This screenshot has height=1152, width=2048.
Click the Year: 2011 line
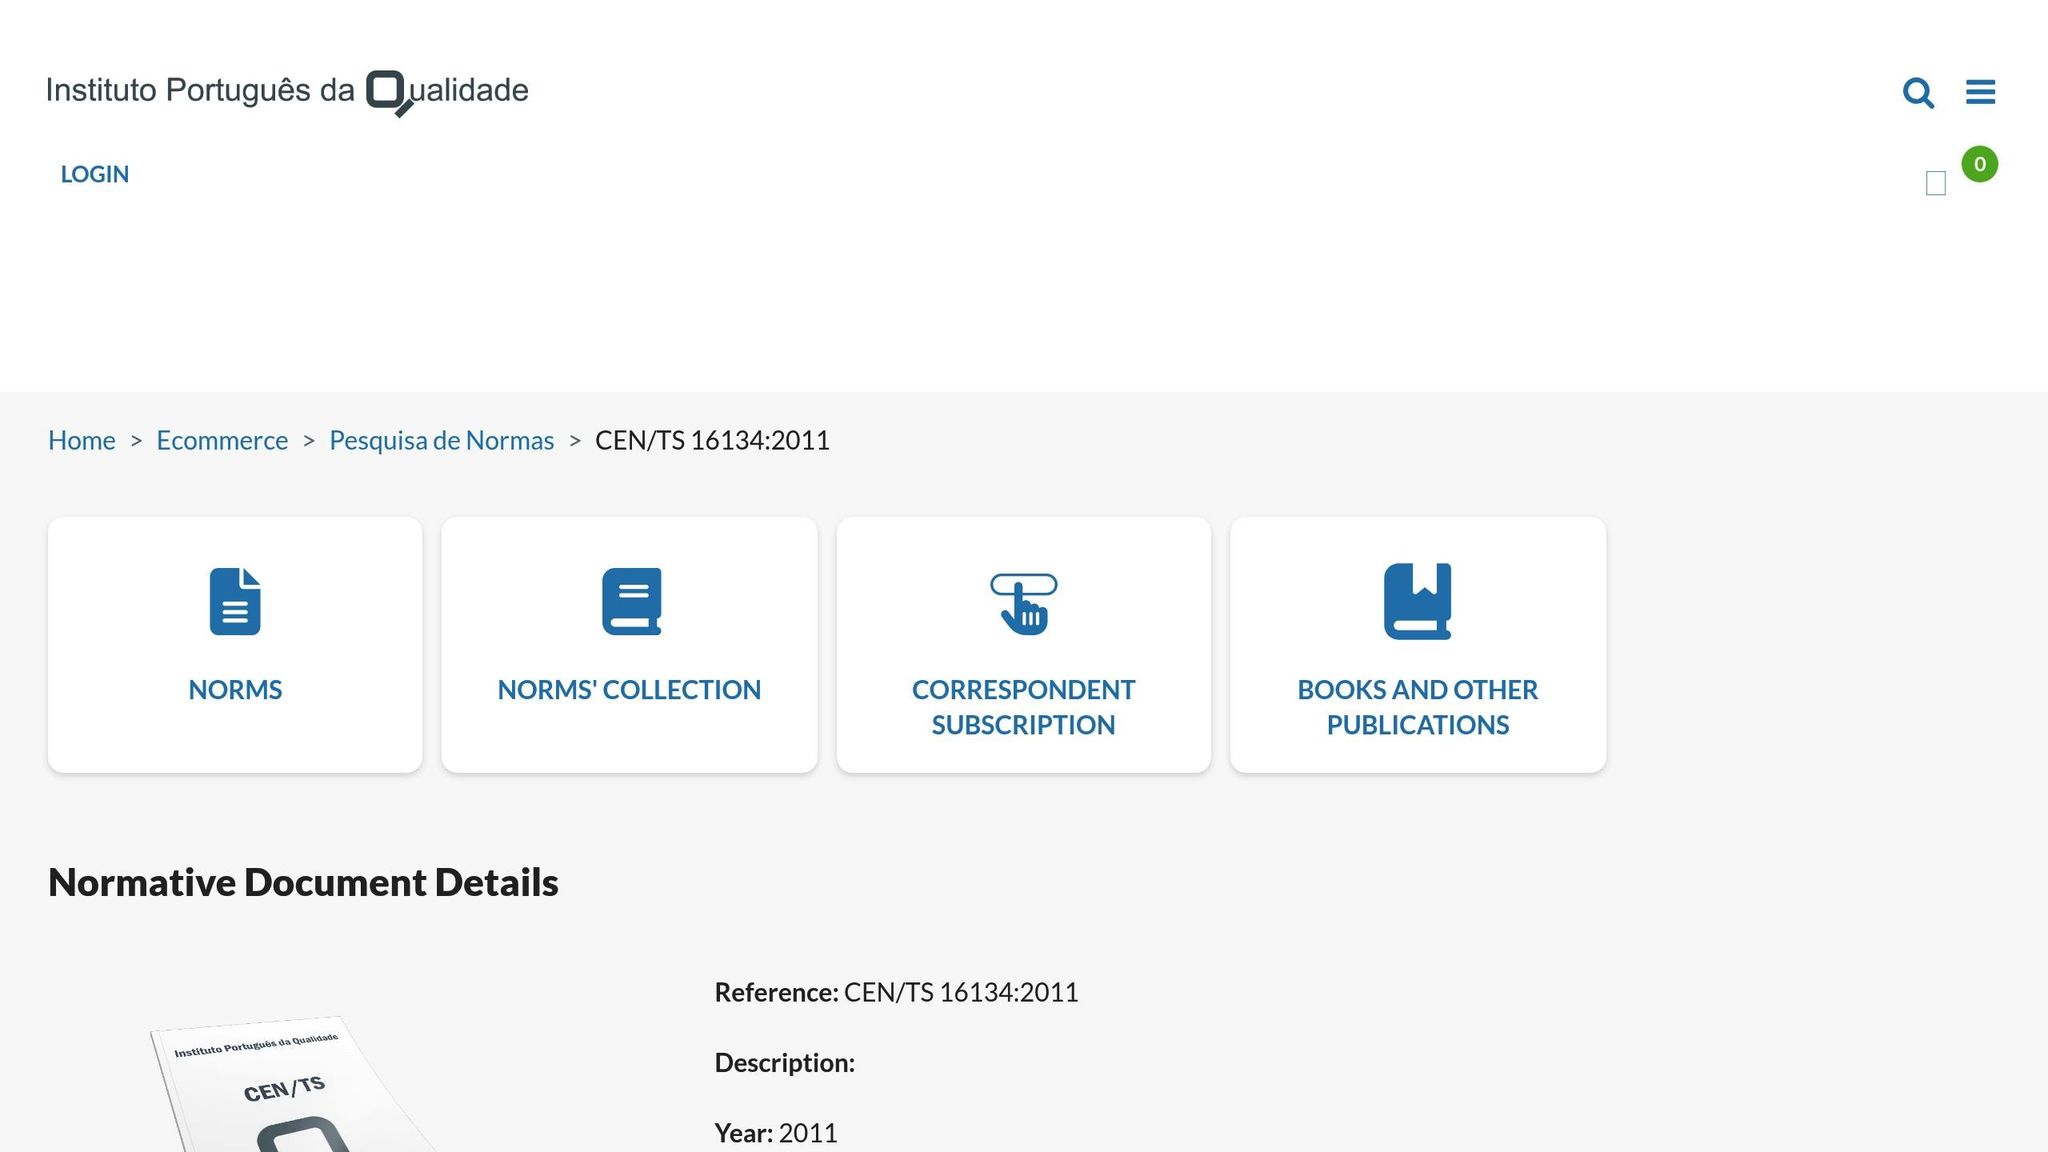(x=775, y=1133)
